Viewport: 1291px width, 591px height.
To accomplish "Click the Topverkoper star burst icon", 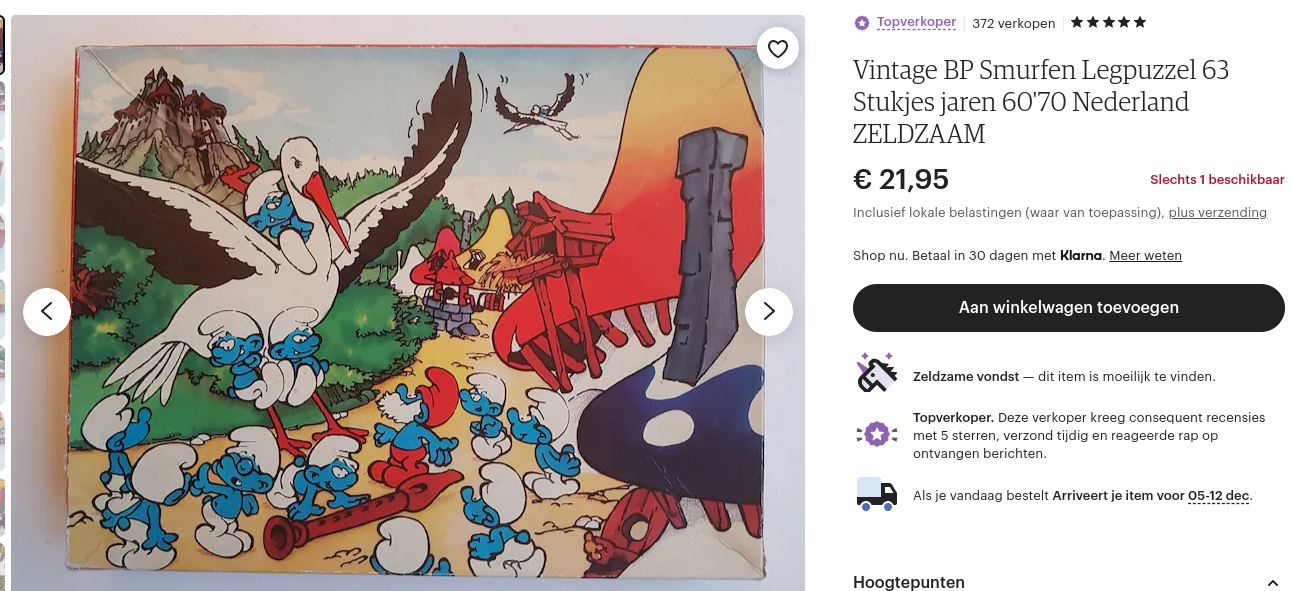I will tap(876, 434).
